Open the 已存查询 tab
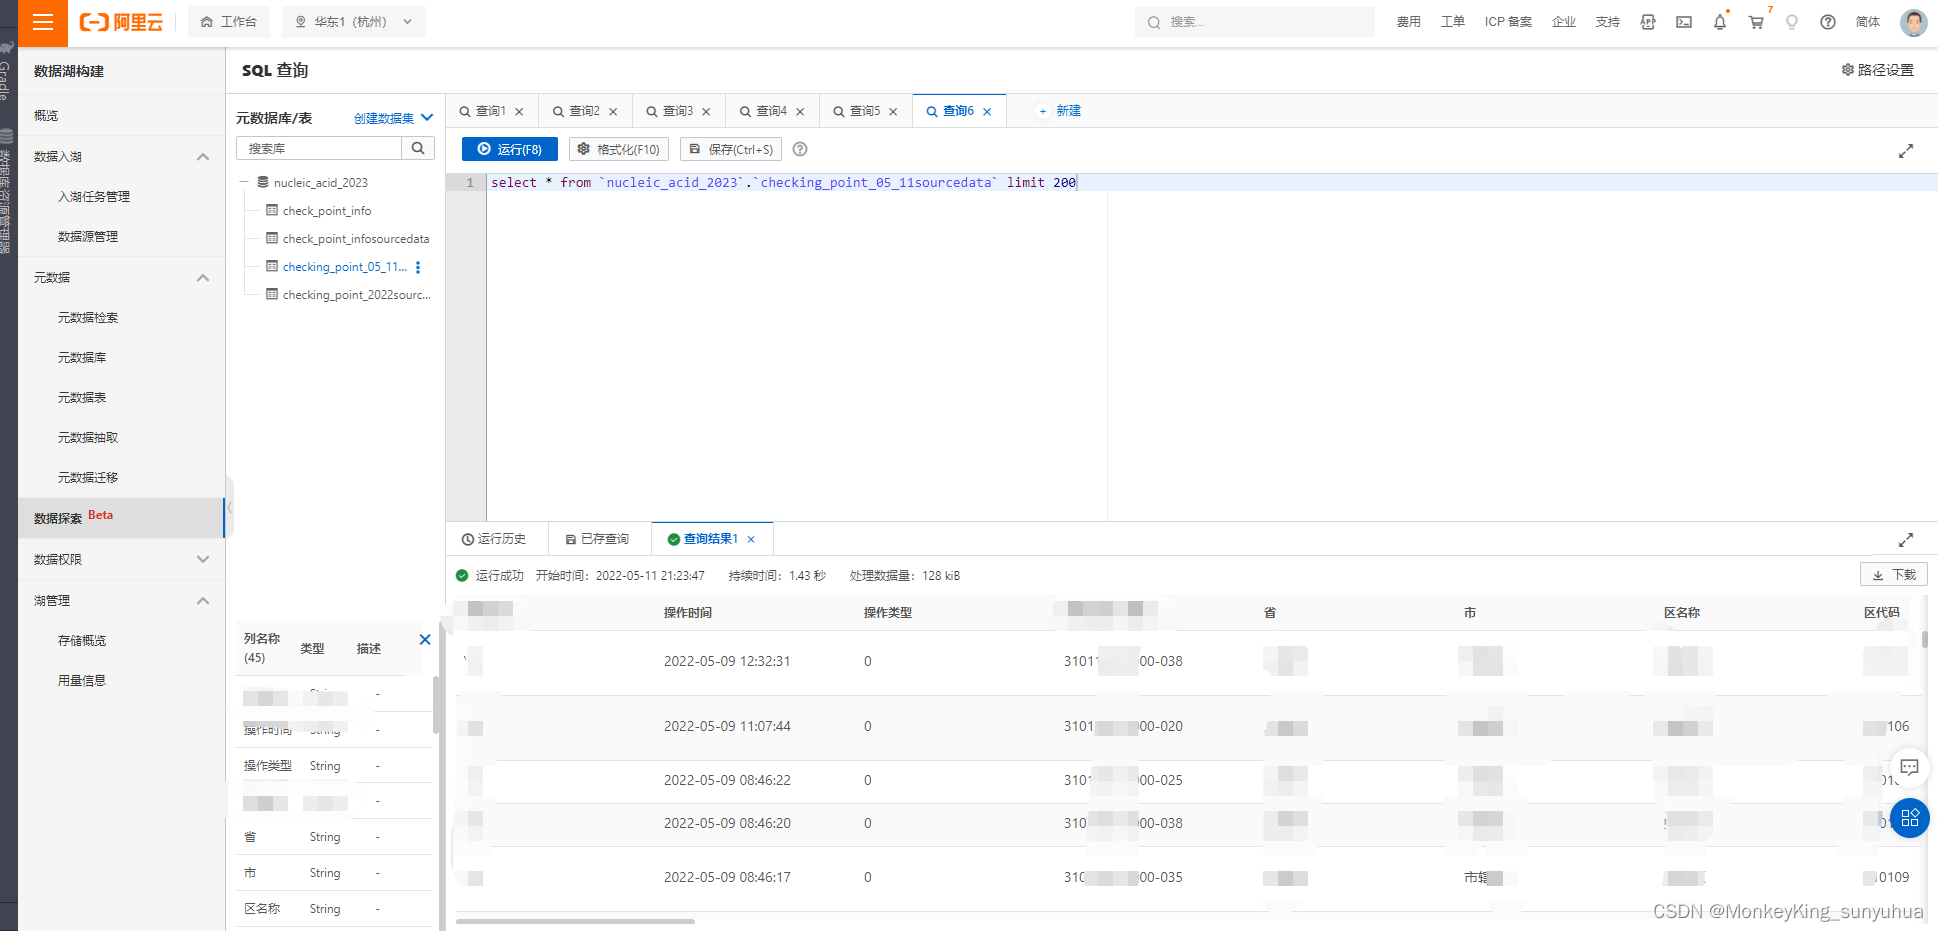Image resolution: width=1938 pixels, height=931 pixels. click(597, 539)
